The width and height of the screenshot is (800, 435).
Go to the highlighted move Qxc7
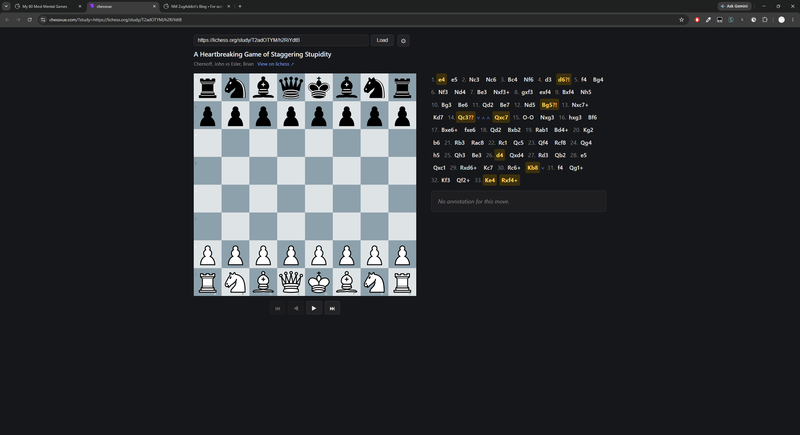click(x=501, y=118)
